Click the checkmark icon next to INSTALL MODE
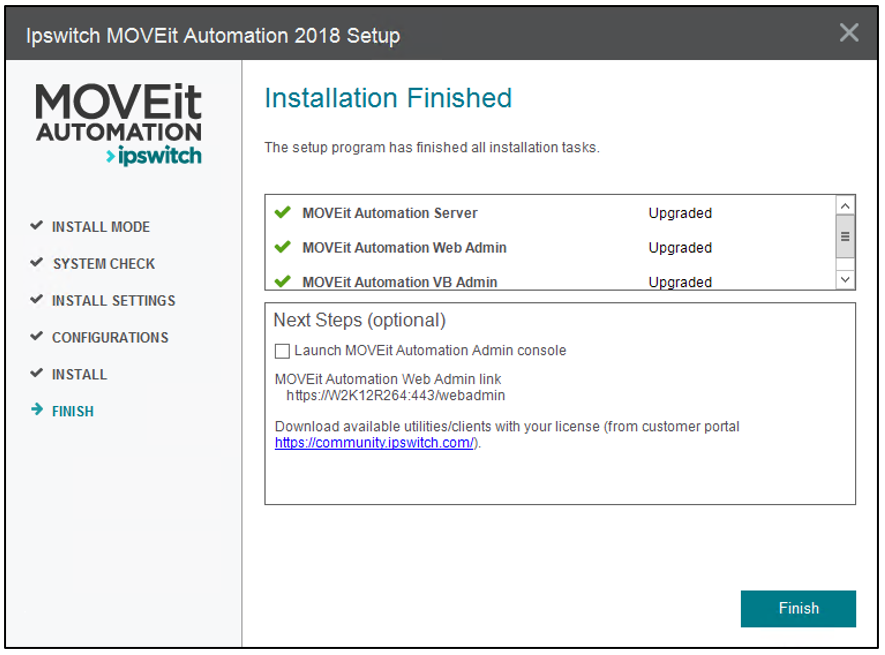Viewport: 885px width, 655px height. (x=37, y=226)
